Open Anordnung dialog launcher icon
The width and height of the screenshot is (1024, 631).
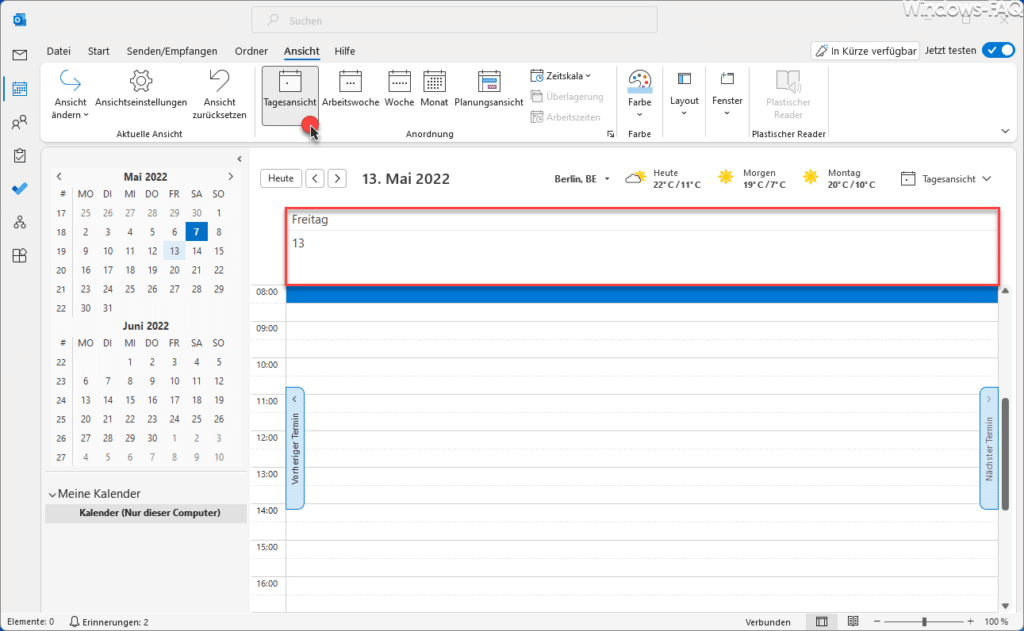click(x=611, y=134)
